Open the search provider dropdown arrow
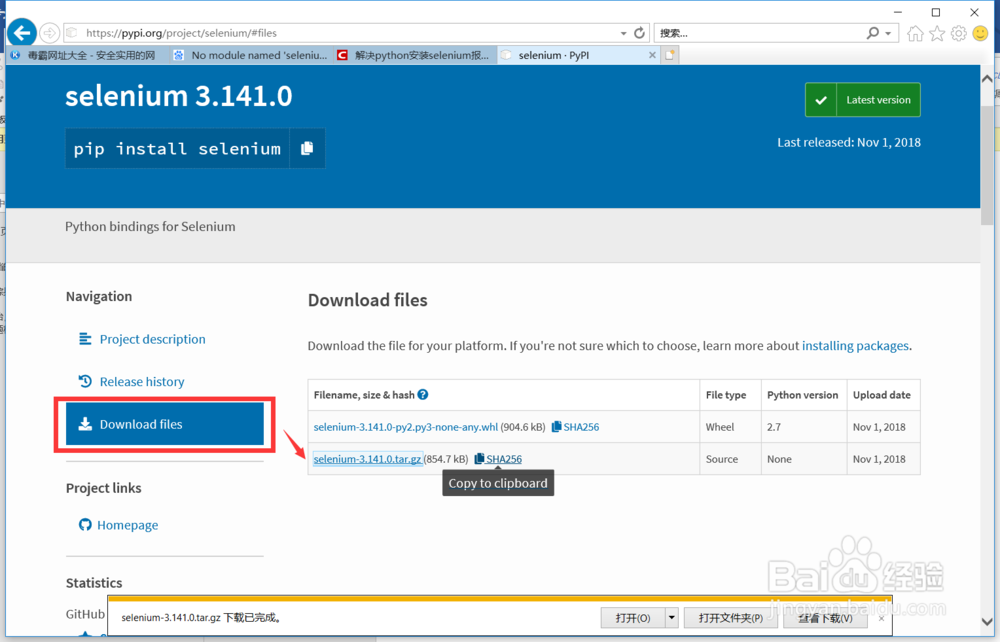Viewport: 1000px width, 642px height. [x=888, y=33]
